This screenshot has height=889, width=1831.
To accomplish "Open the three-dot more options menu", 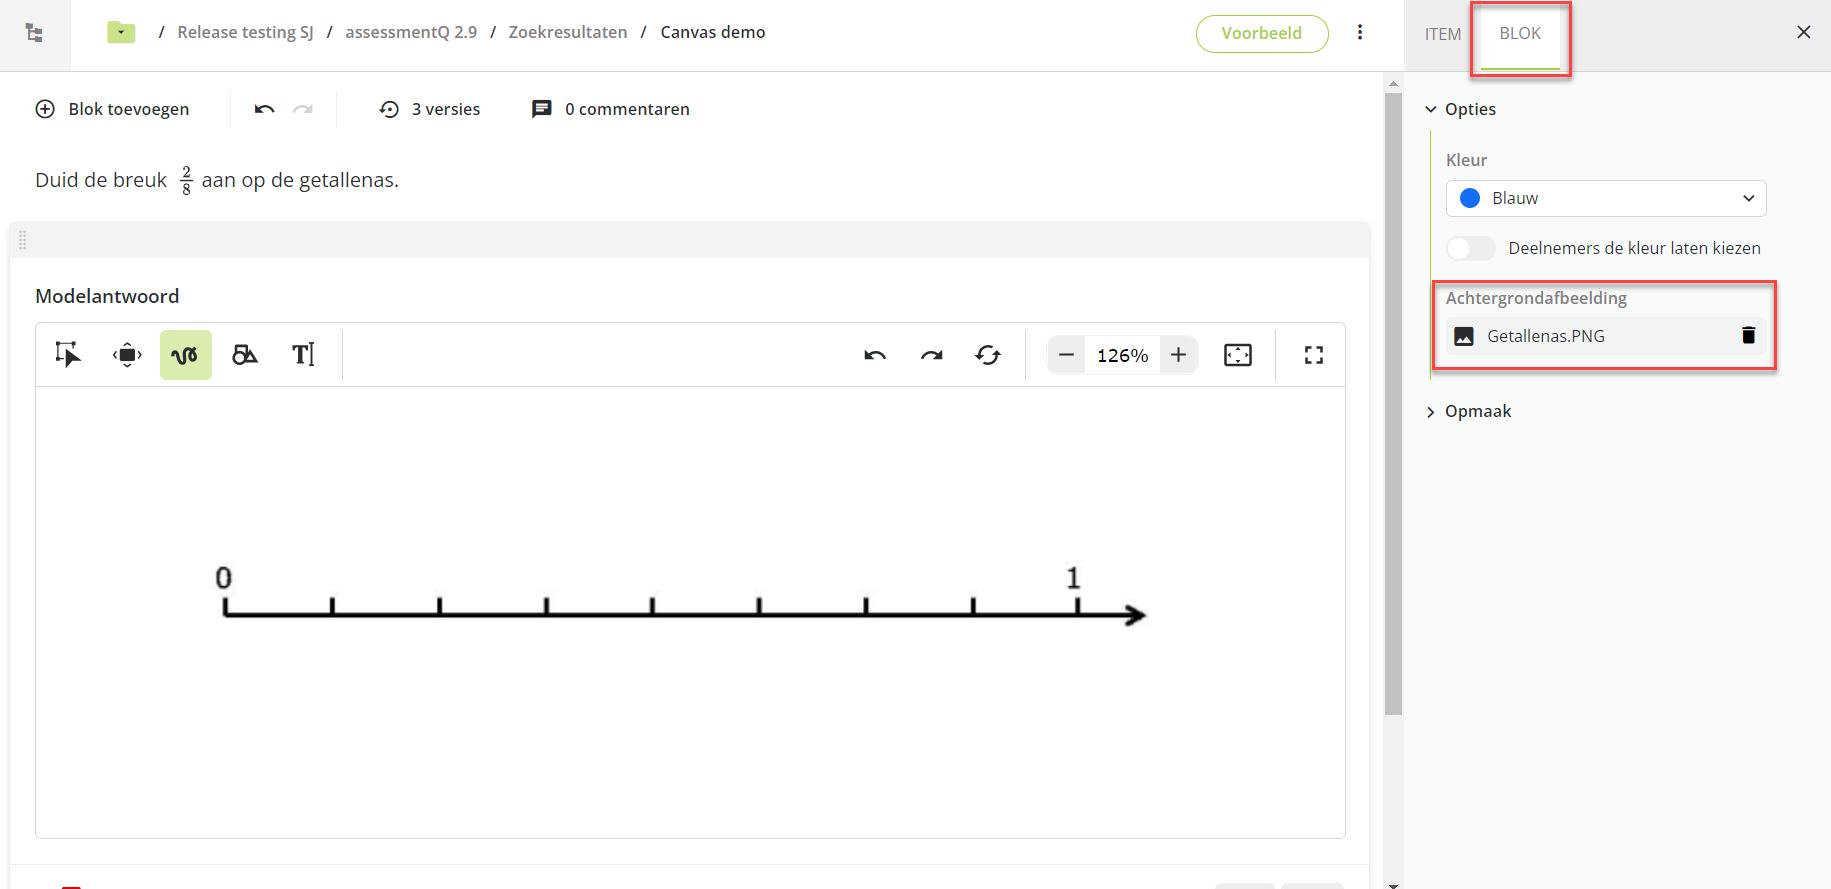I will (x=1359, y=33).
